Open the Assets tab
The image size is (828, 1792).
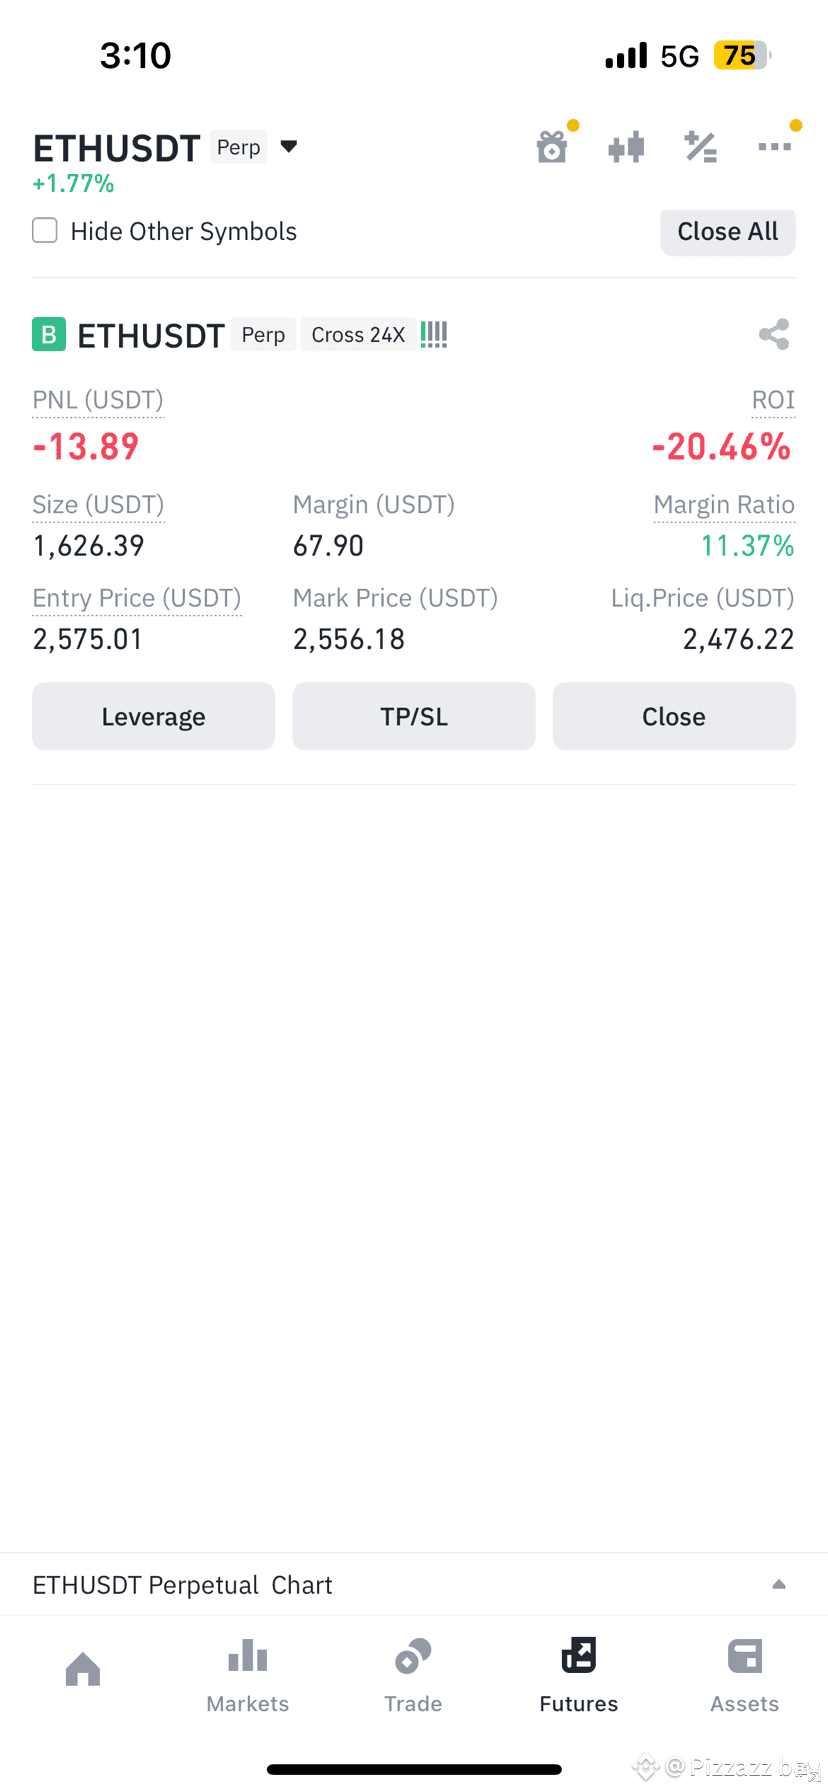click(744, 1675)
